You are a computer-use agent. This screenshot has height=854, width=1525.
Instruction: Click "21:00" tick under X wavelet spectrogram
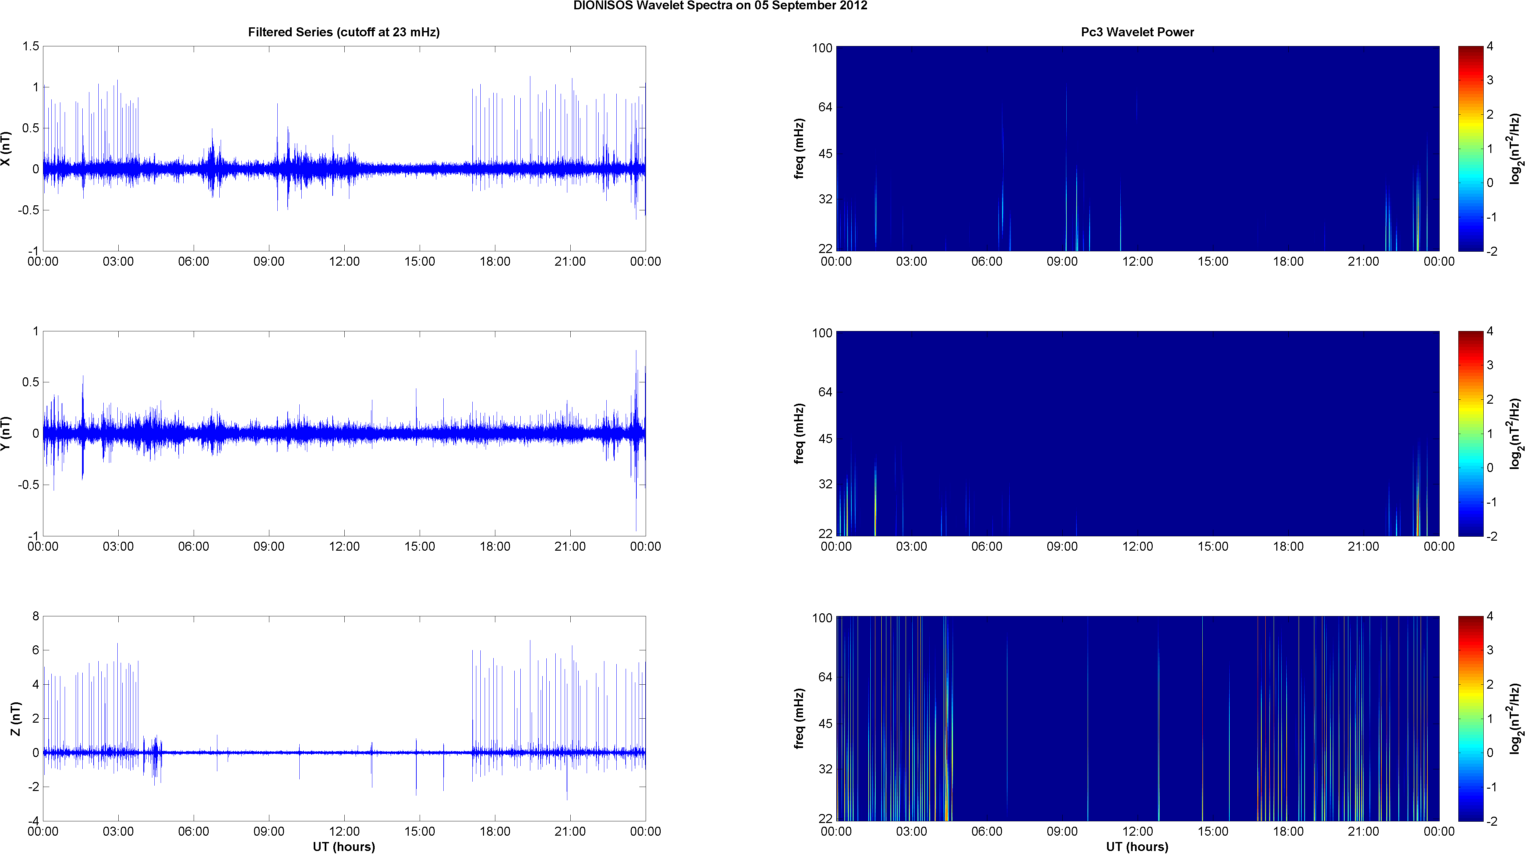coord(1363,262)
